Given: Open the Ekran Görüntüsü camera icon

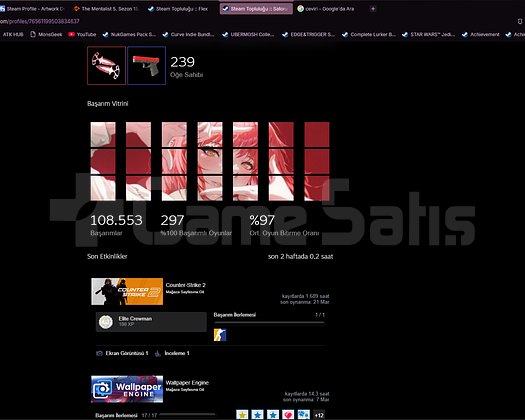Looking at the screenshot, I should coord(99,353).
